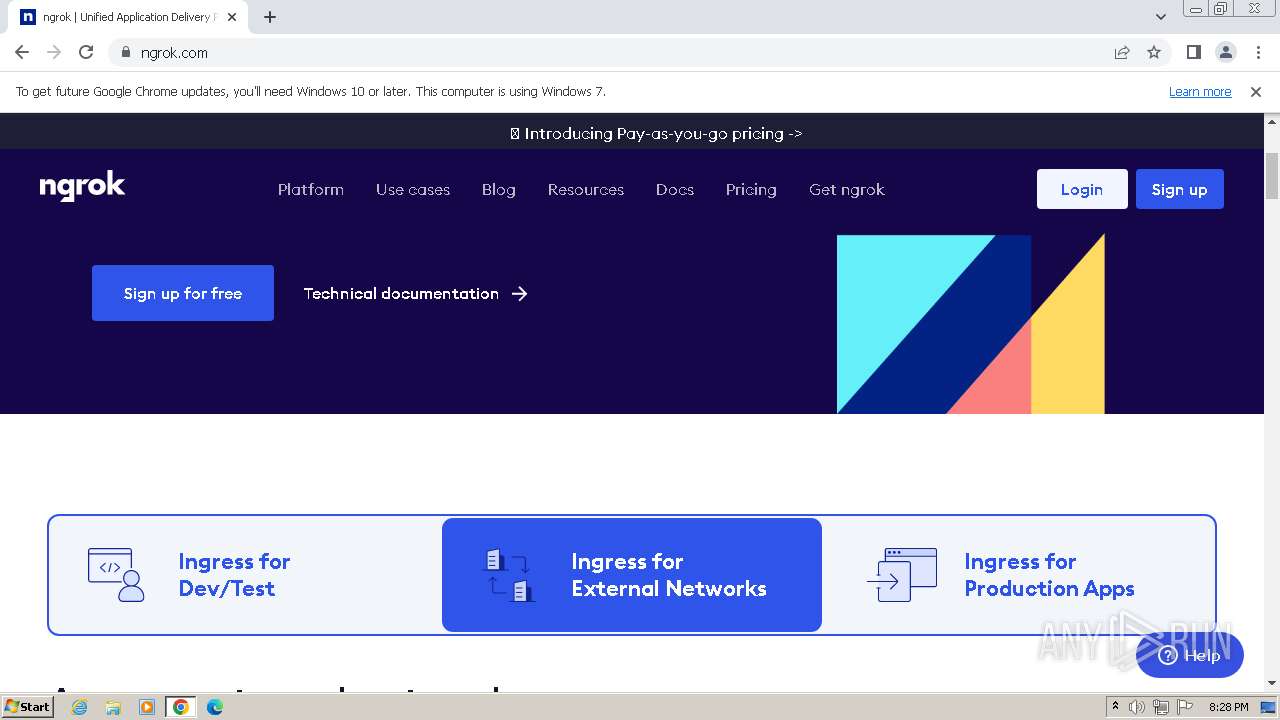This screenshot has height=720, width=1280.
Task: Click the External Networks servers icon
Action: [x=508, y=575]
